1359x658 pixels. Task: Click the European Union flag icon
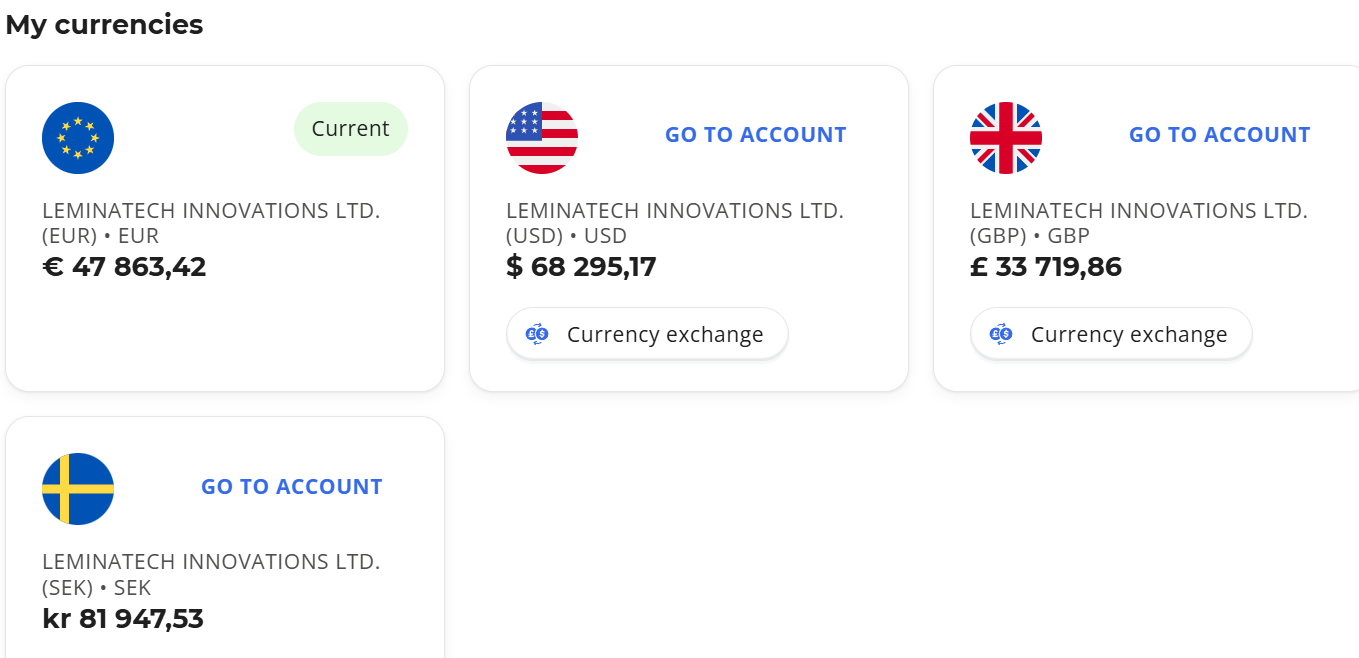tap(78, 138)
